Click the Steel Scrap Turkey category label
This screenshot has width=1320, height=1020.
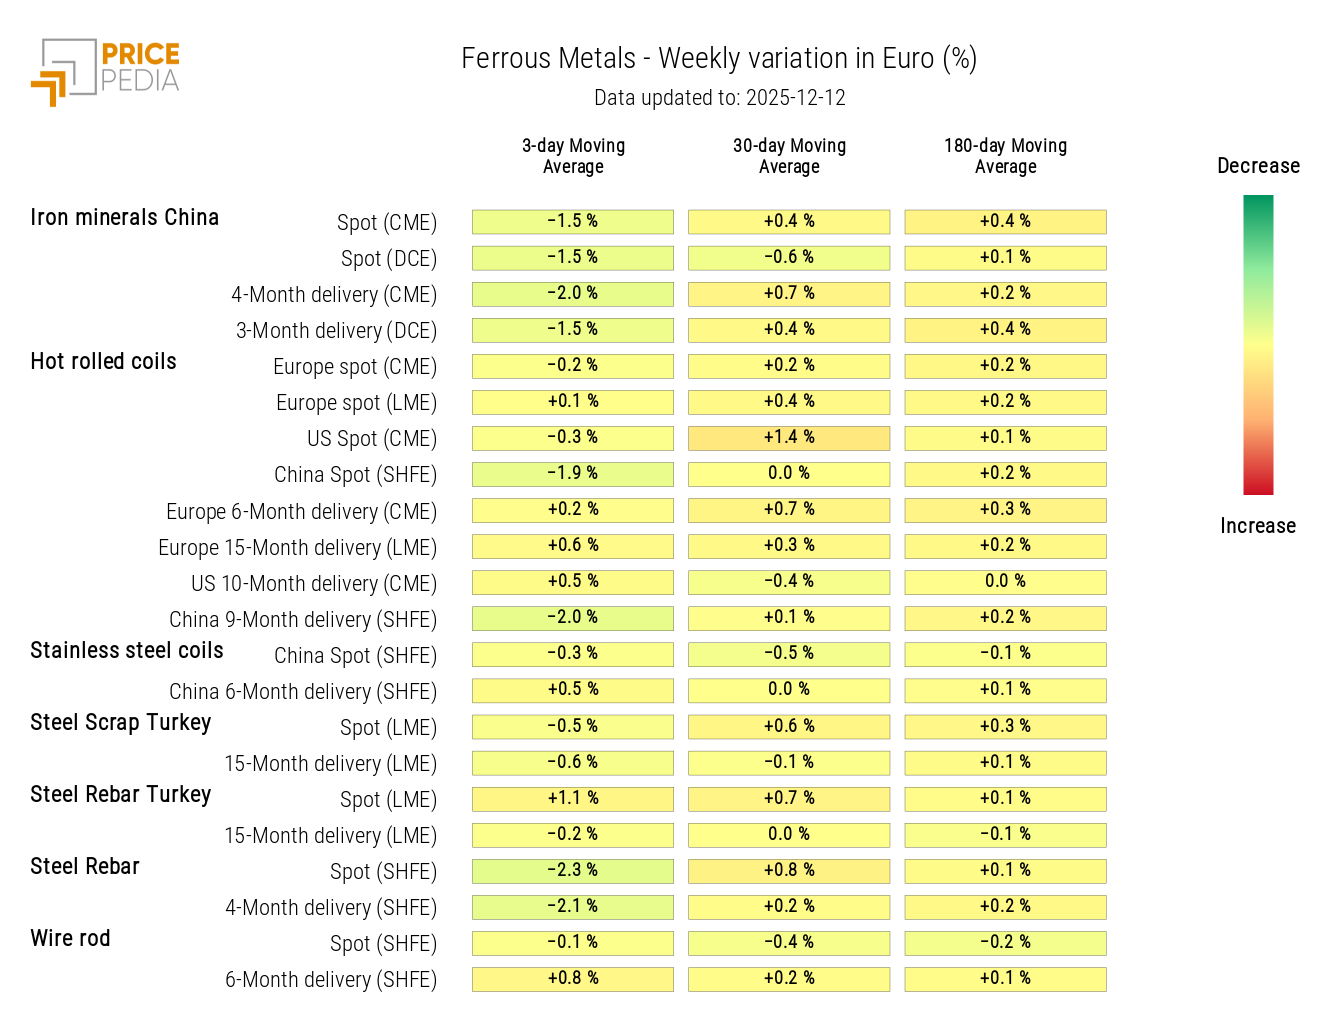coord(120,723)
